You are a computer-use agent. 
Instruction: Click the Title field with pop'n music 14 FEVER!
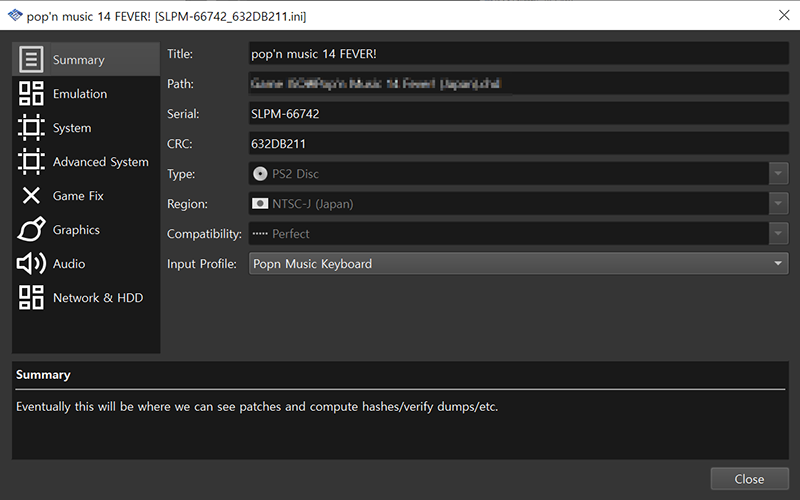(518, 54)
